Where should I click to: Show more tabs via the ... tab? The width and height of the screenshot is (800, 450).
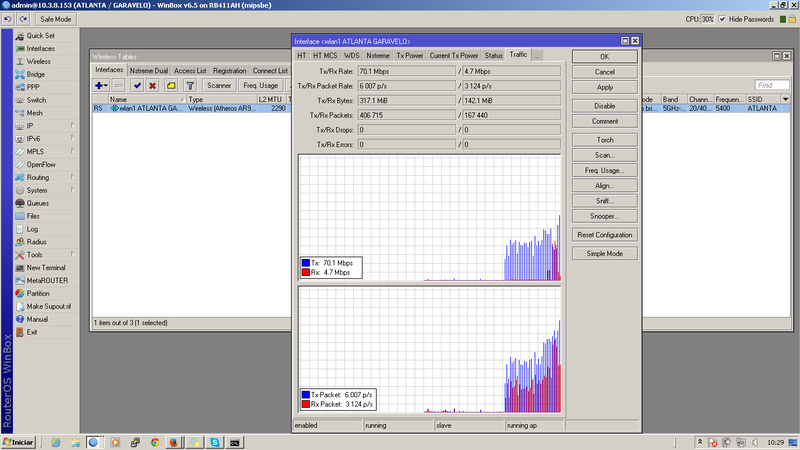[536, 56]
